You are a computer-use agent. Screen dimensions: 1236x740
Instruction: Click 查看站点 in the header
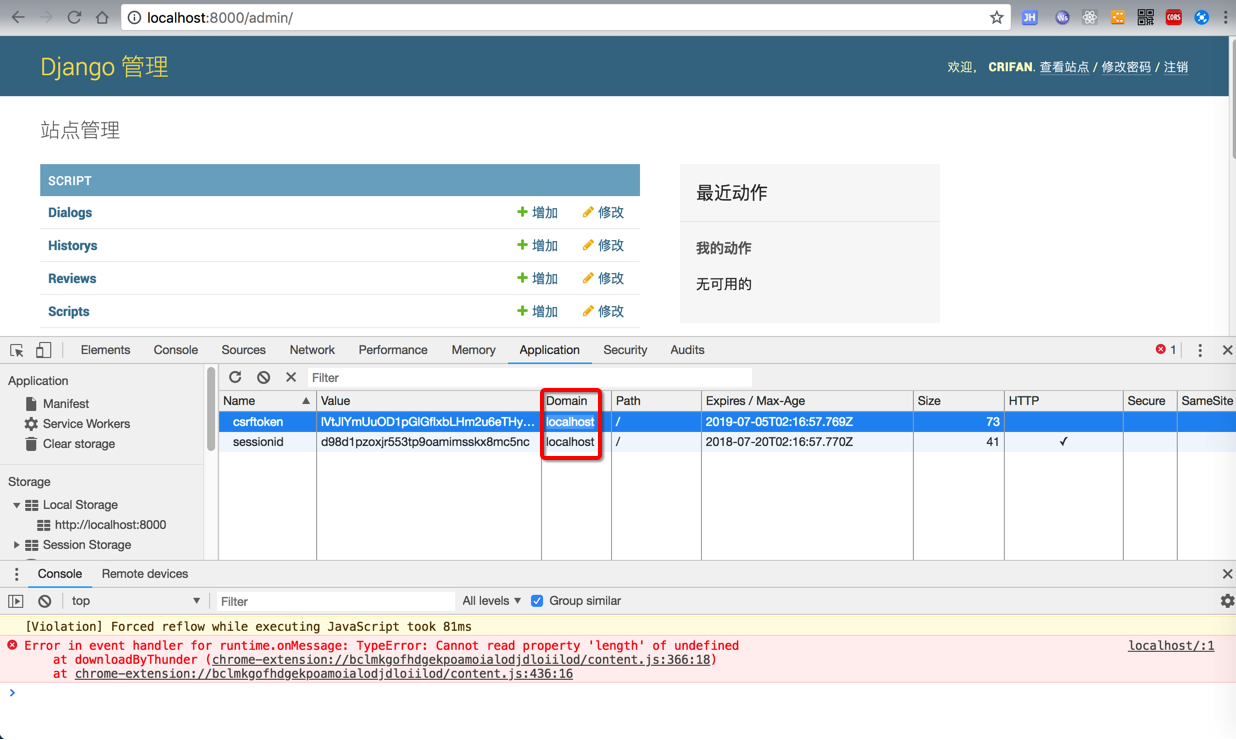1064,67
